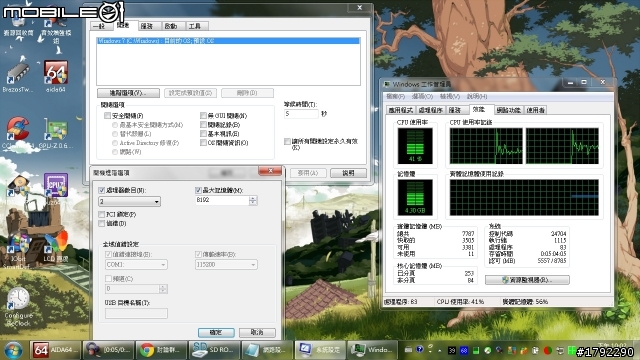Switch to the Windo... Task Manager taskbar item
The image size is (640, 360).
[373, 350]
